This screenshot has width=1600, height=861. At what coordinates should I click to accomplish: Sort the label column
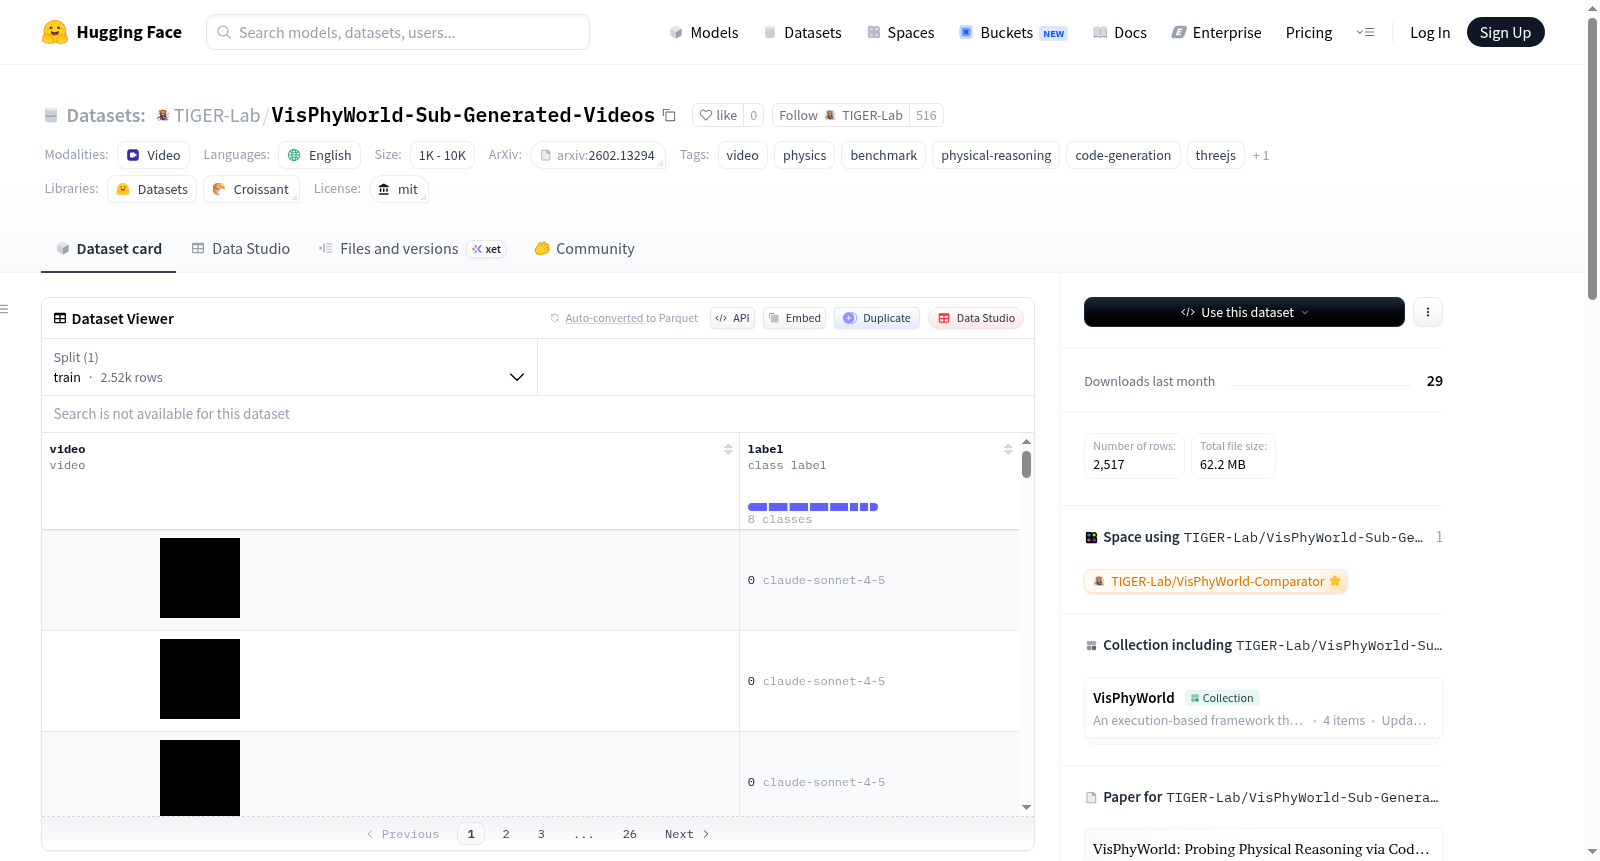tap(1008, 449)
